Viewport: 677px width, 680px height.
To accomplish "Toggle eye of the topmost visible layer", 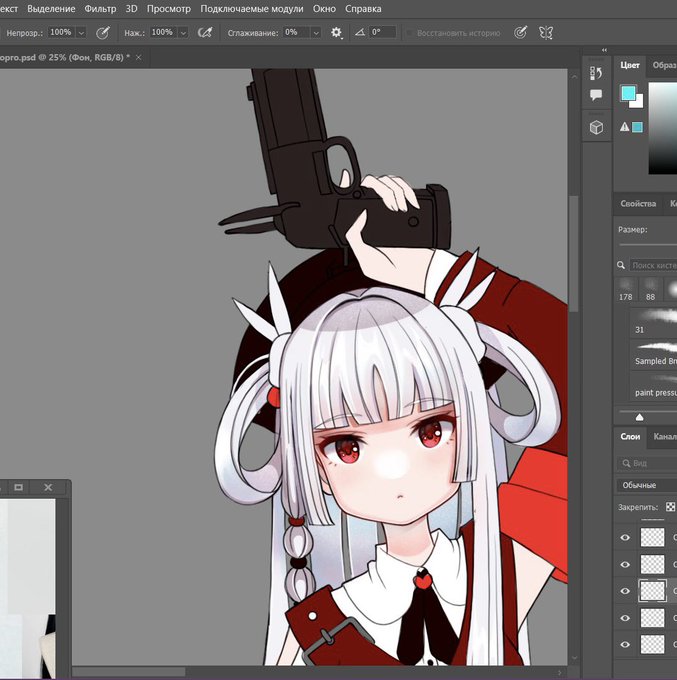I will pos(625,538).
